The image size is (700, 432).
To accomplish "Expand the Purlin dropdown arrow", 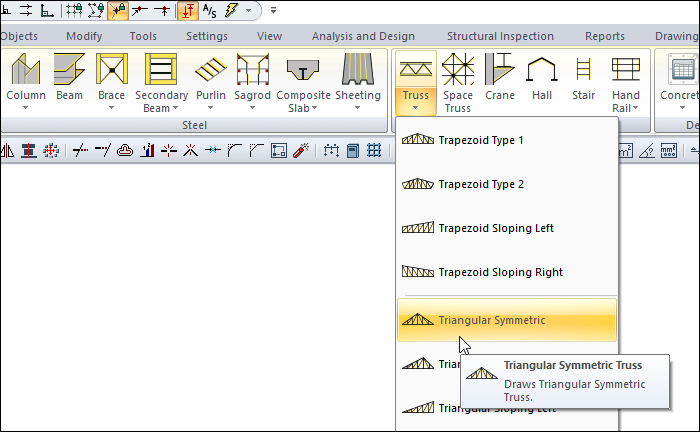I will click(x=210, y=108).
